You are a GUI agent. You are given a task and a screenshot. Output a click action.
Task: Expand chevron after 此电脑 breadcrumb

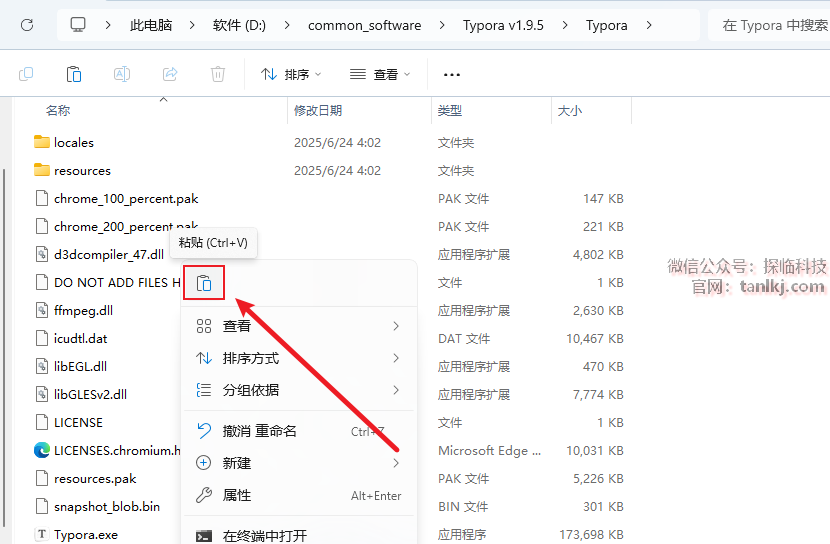click(192, 25)
